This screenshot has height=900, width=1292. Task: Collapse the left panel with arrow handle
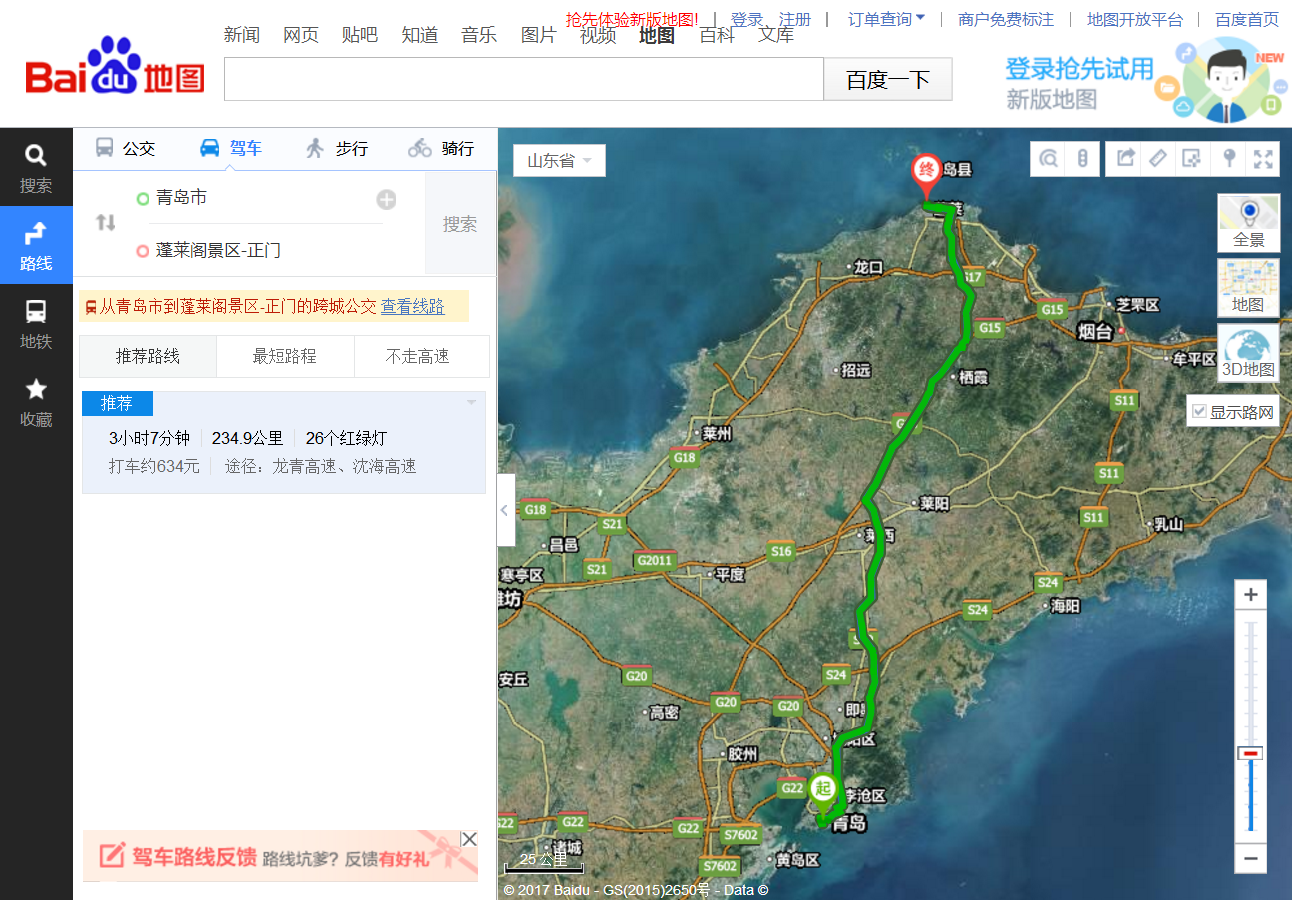tap(505, 510)
